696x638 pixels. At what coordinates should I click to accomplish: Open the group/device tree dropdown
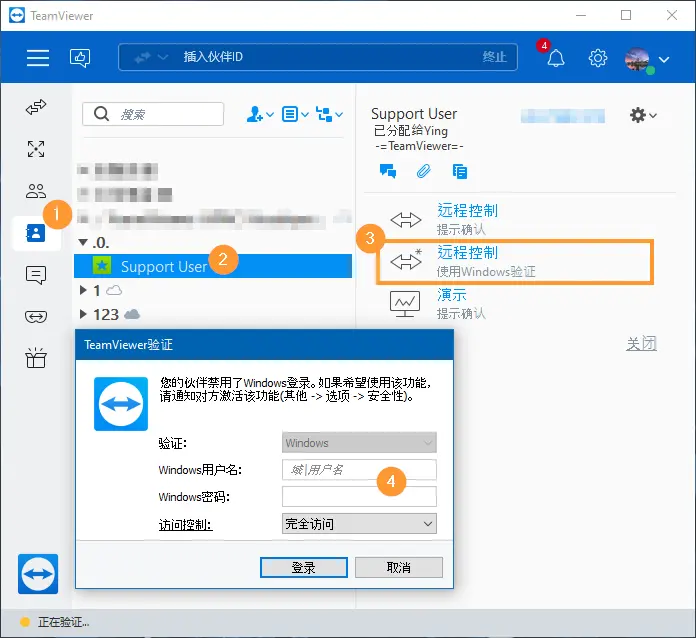tap(329, 114)
